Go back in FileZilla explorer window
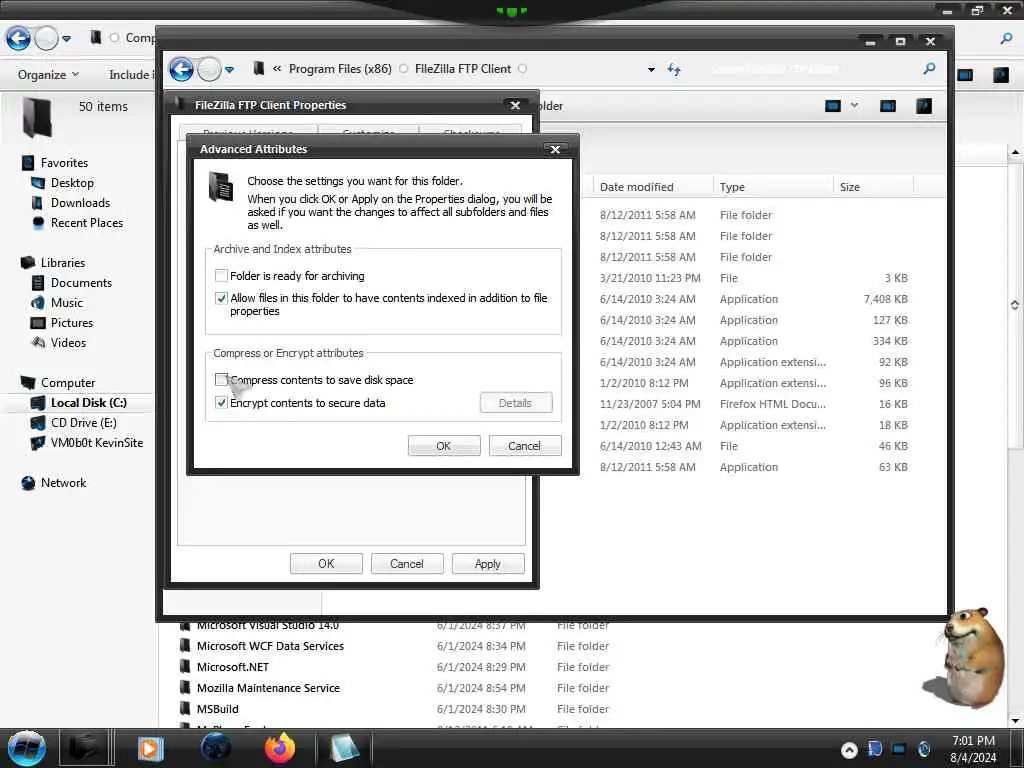The width and height of the screenshot is (1024, 768). (x=182, y=69)
